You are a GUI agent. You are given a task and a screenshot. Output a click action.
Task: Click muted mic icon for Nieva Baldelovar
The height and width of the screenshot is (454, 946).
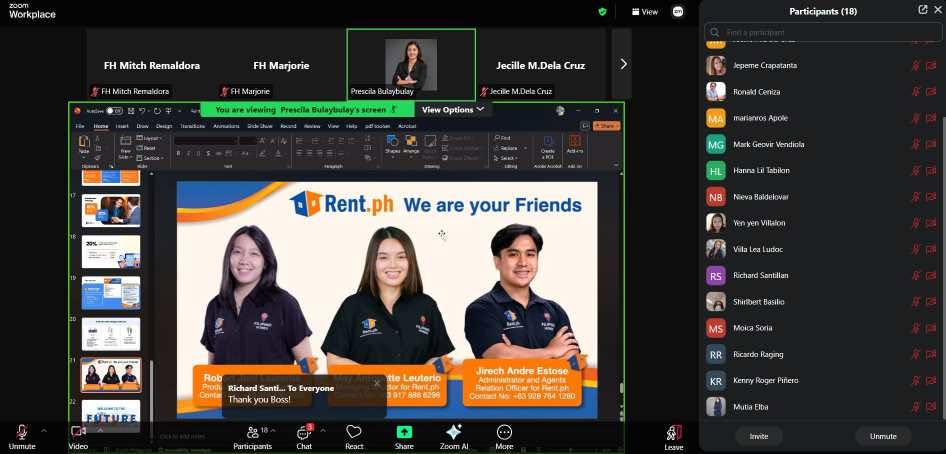point(916,197)
